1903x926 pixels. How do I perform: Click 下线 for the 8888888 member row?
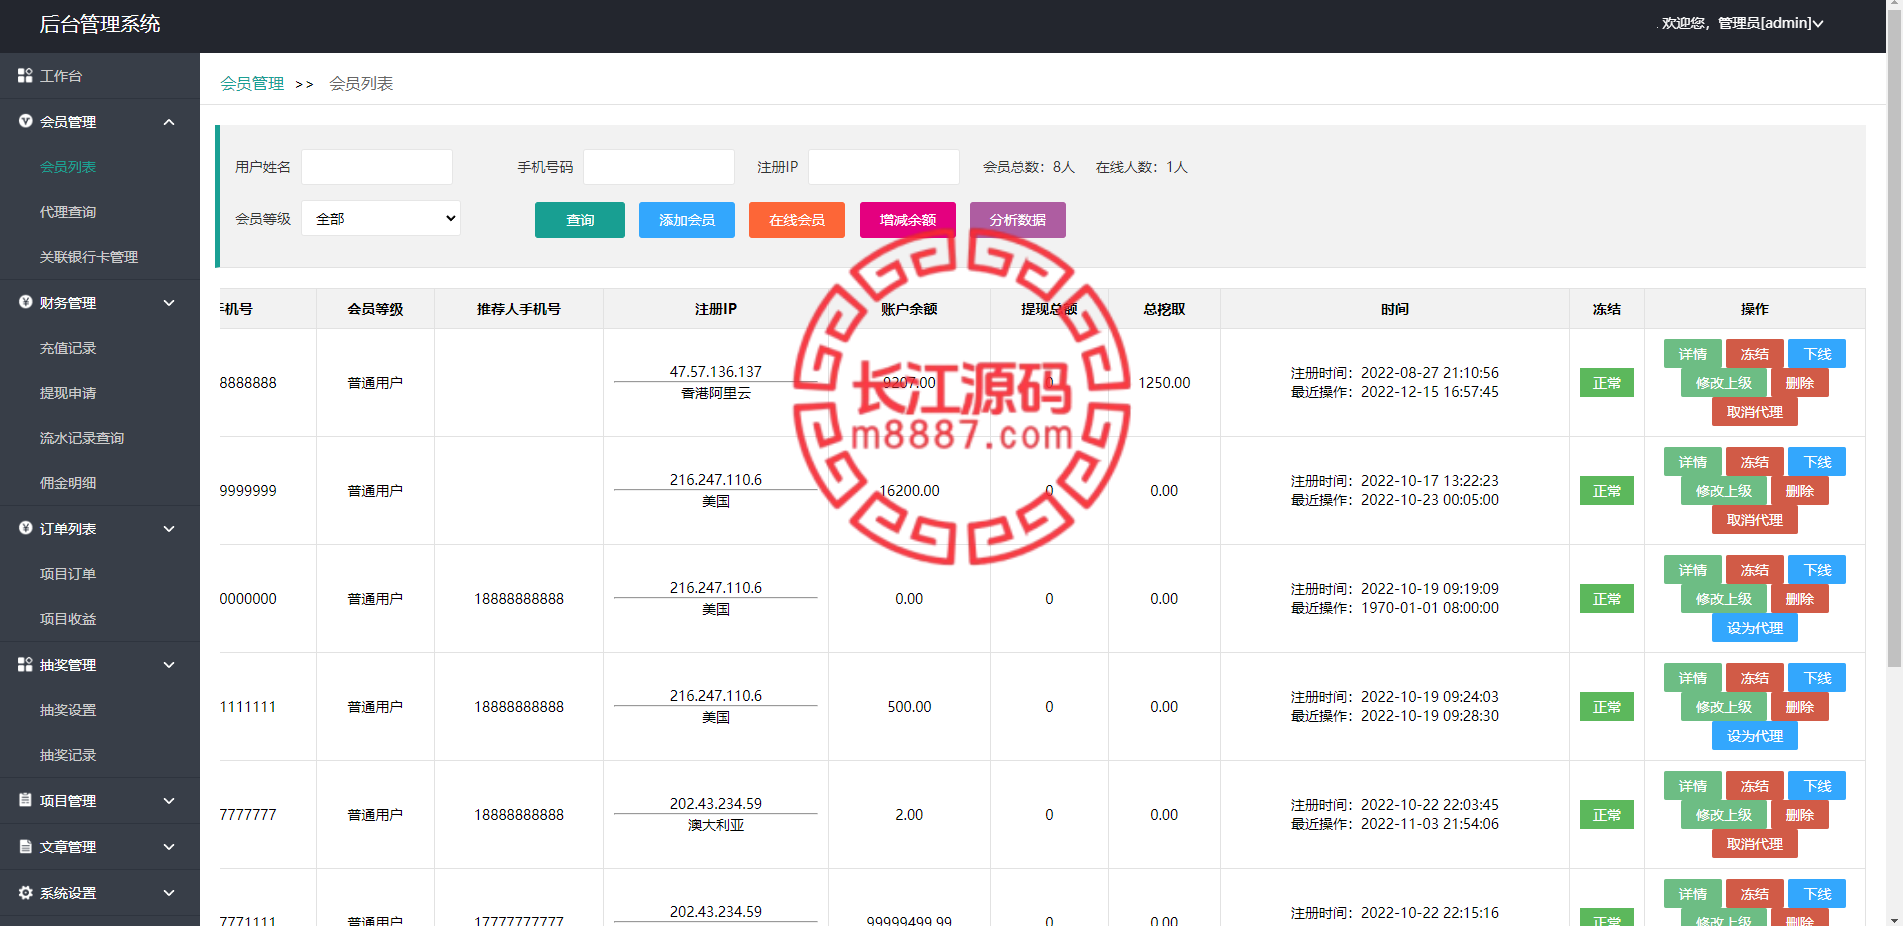pyautogui.click(x=1817, y=354)
